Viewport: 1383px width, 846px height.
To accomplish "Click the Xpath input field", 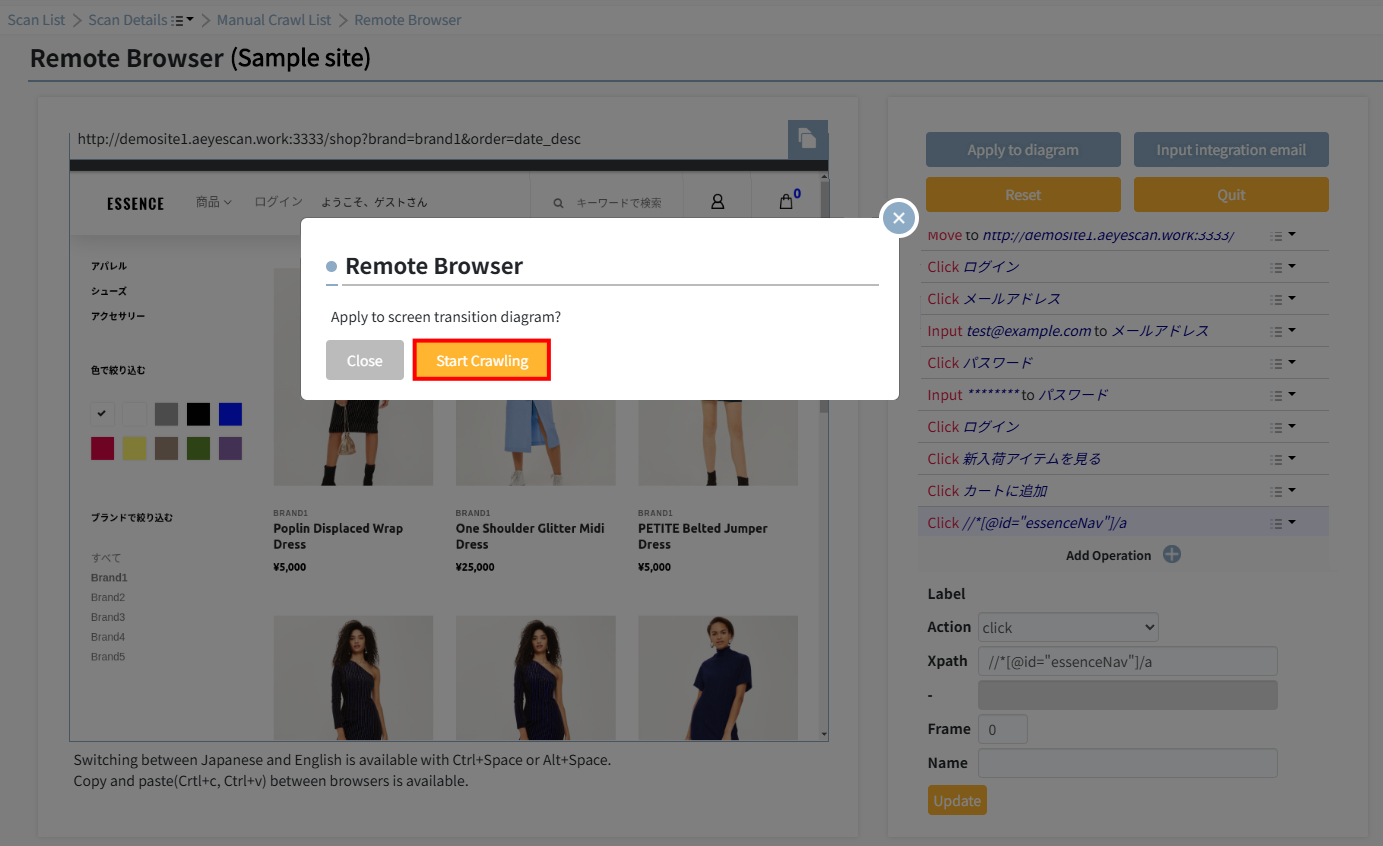I will tap(1128, 661).
